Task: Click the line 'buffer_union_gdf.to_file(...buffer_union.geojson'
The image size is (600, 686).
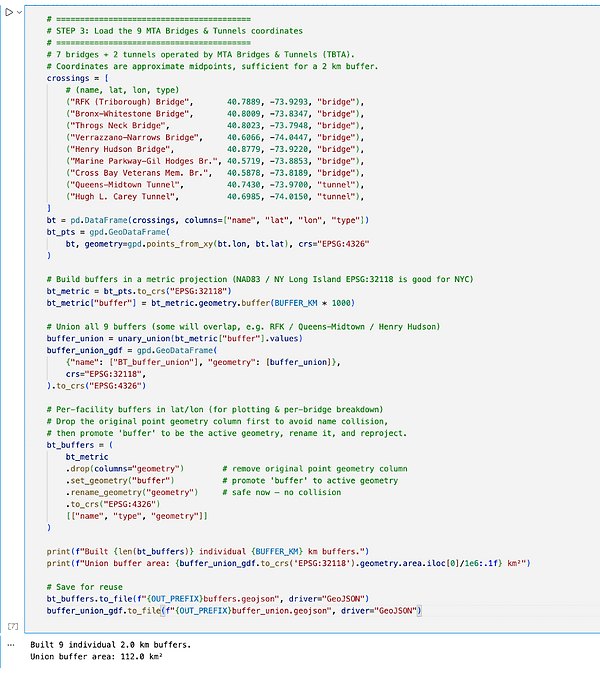Action: click(234, 610)
